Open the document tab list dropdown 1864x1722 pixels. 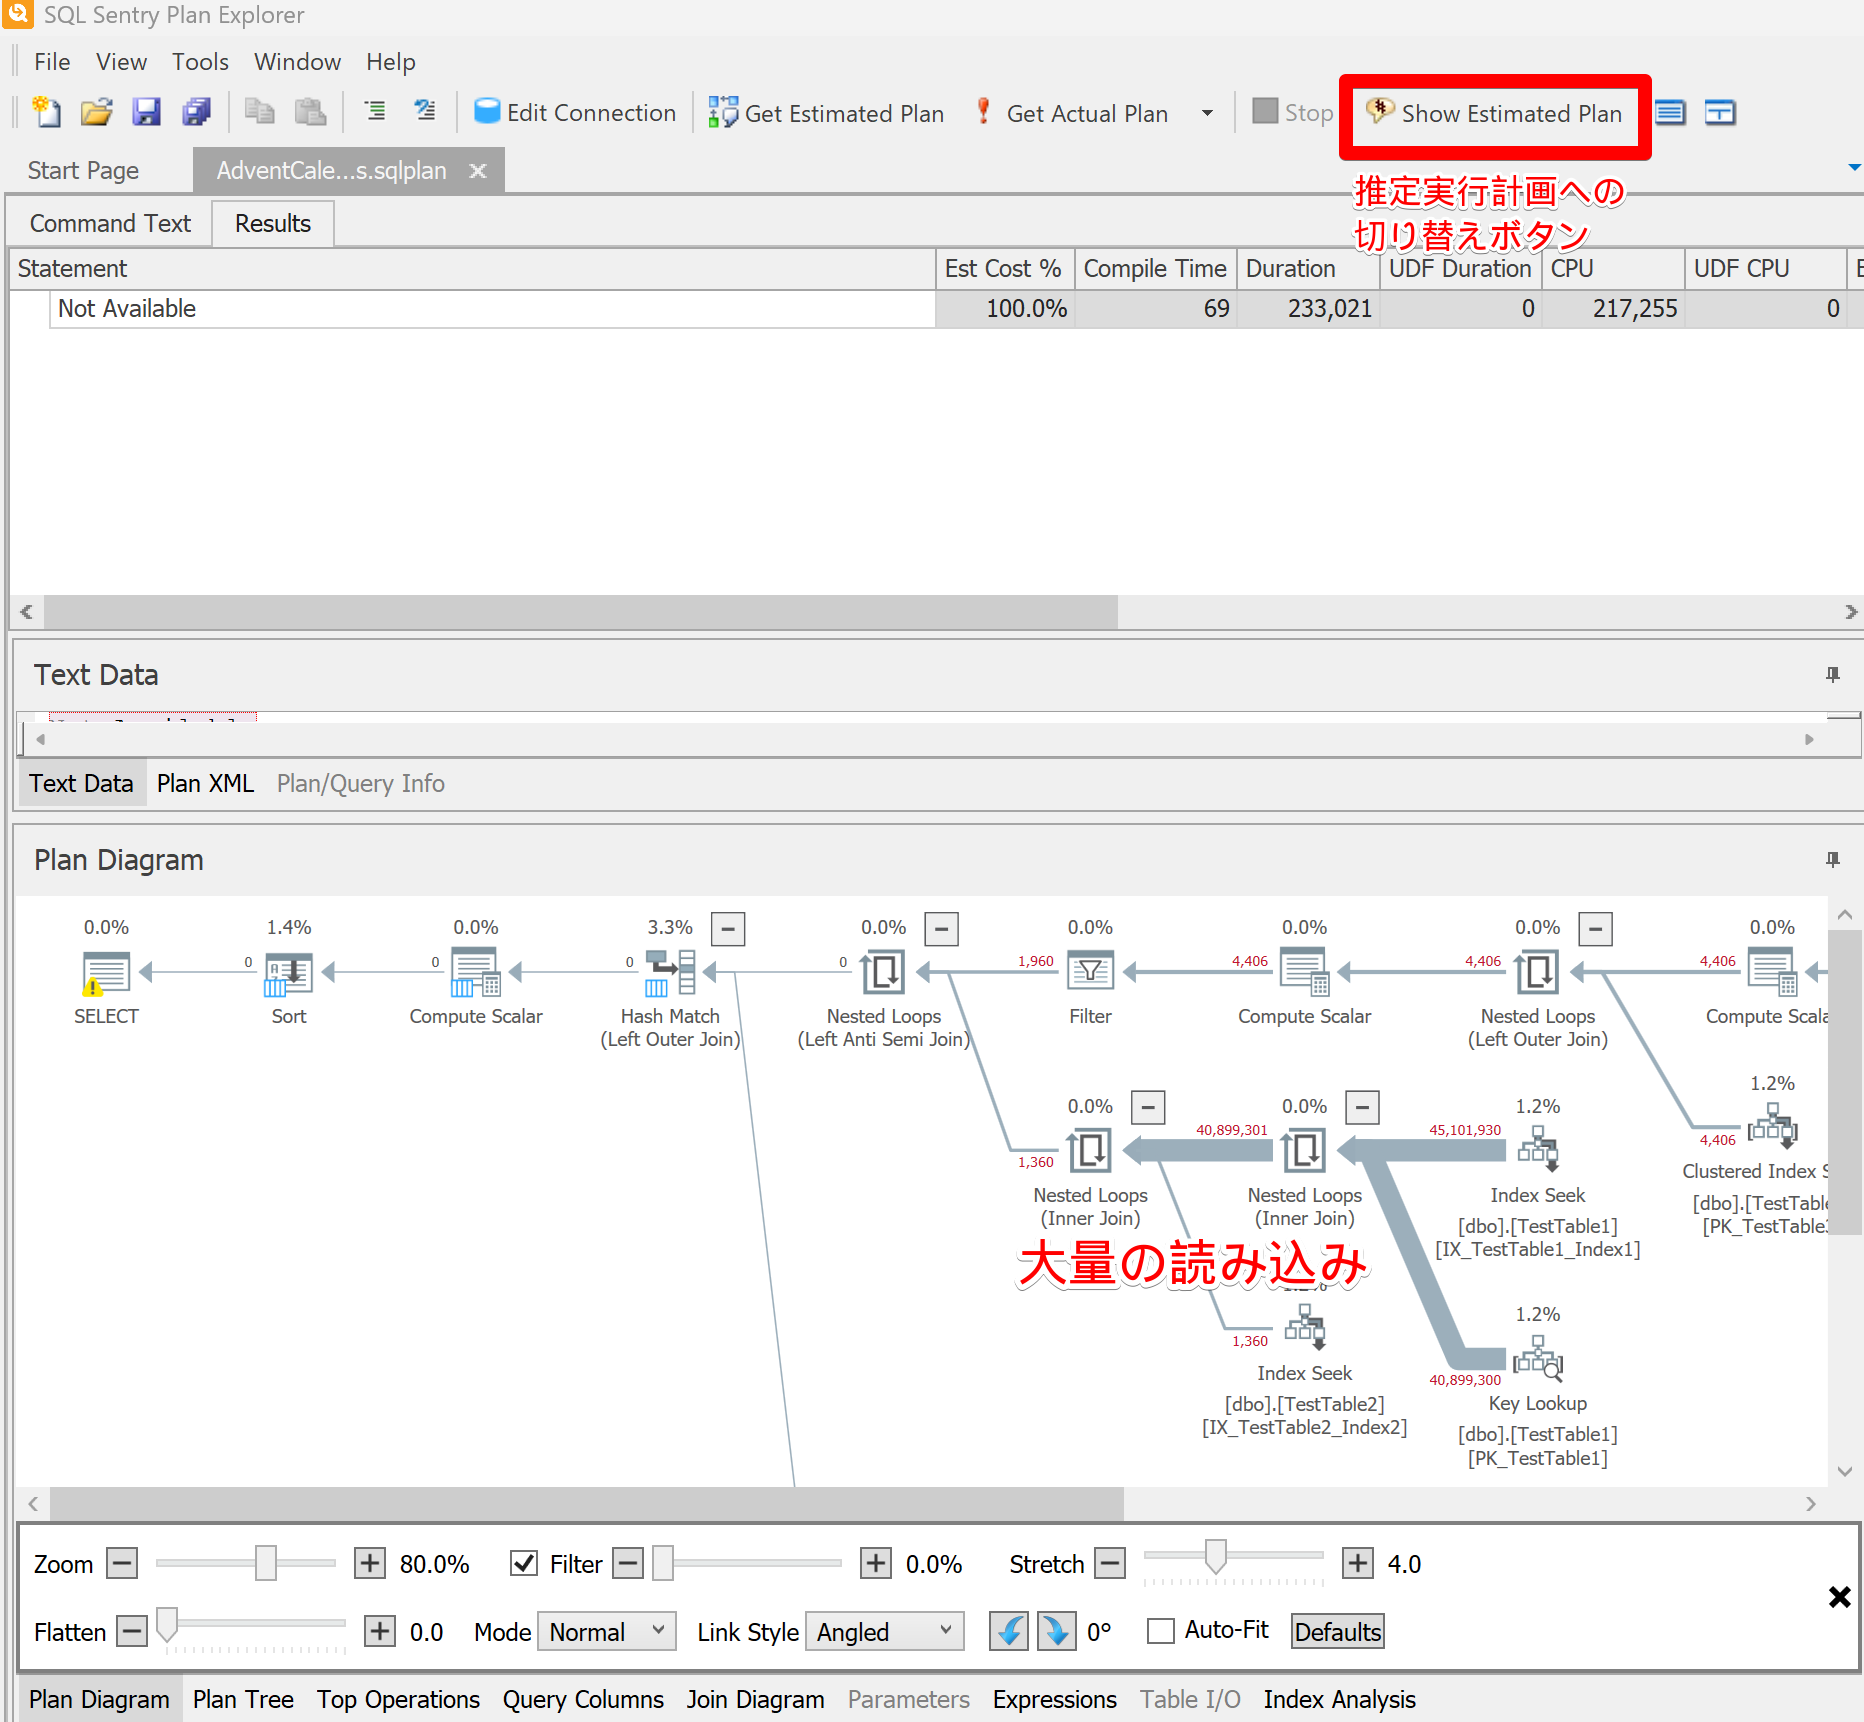click(x=1854, y=168)
